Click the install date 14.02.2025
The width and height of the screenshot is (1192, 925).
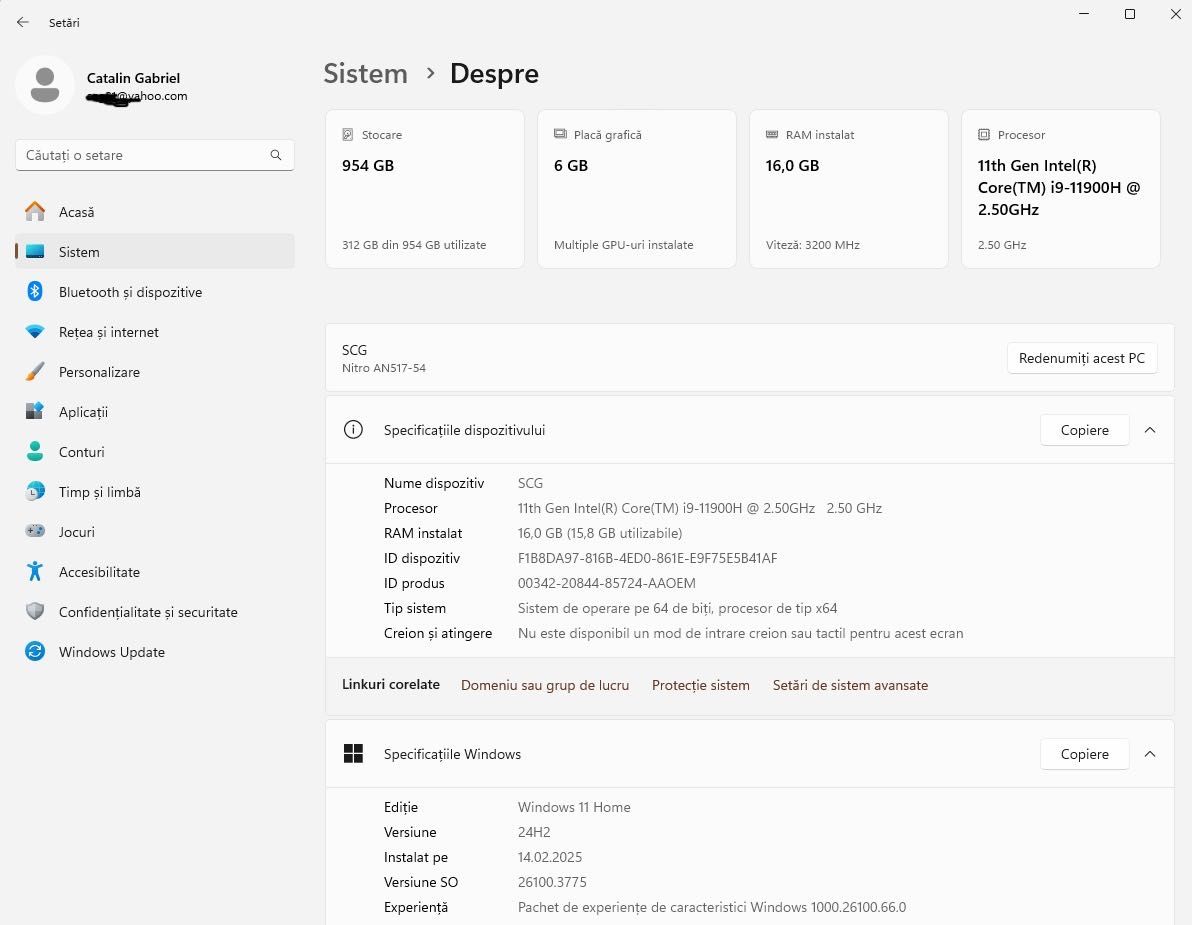pyautogui.click(x=550, y=857)
